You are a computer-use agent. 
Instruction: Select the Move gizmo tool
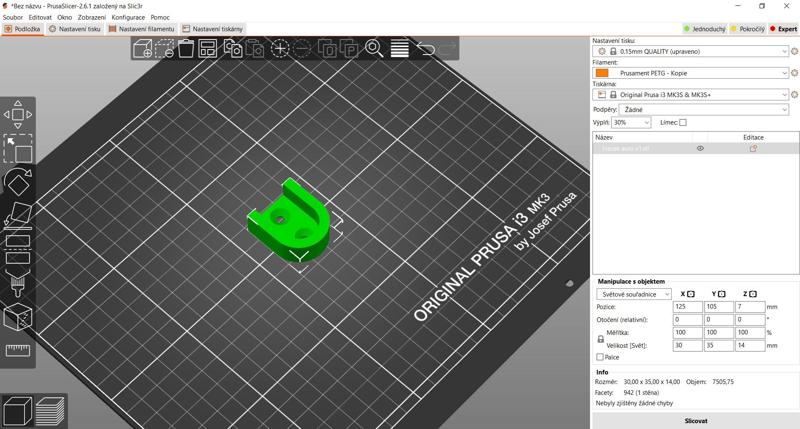coord(18,114)
